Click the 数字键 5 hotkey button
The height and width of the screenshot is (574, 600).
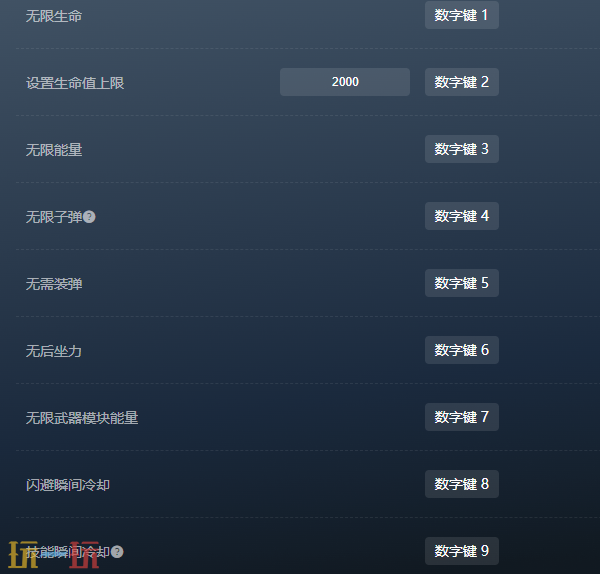(461, 283)
